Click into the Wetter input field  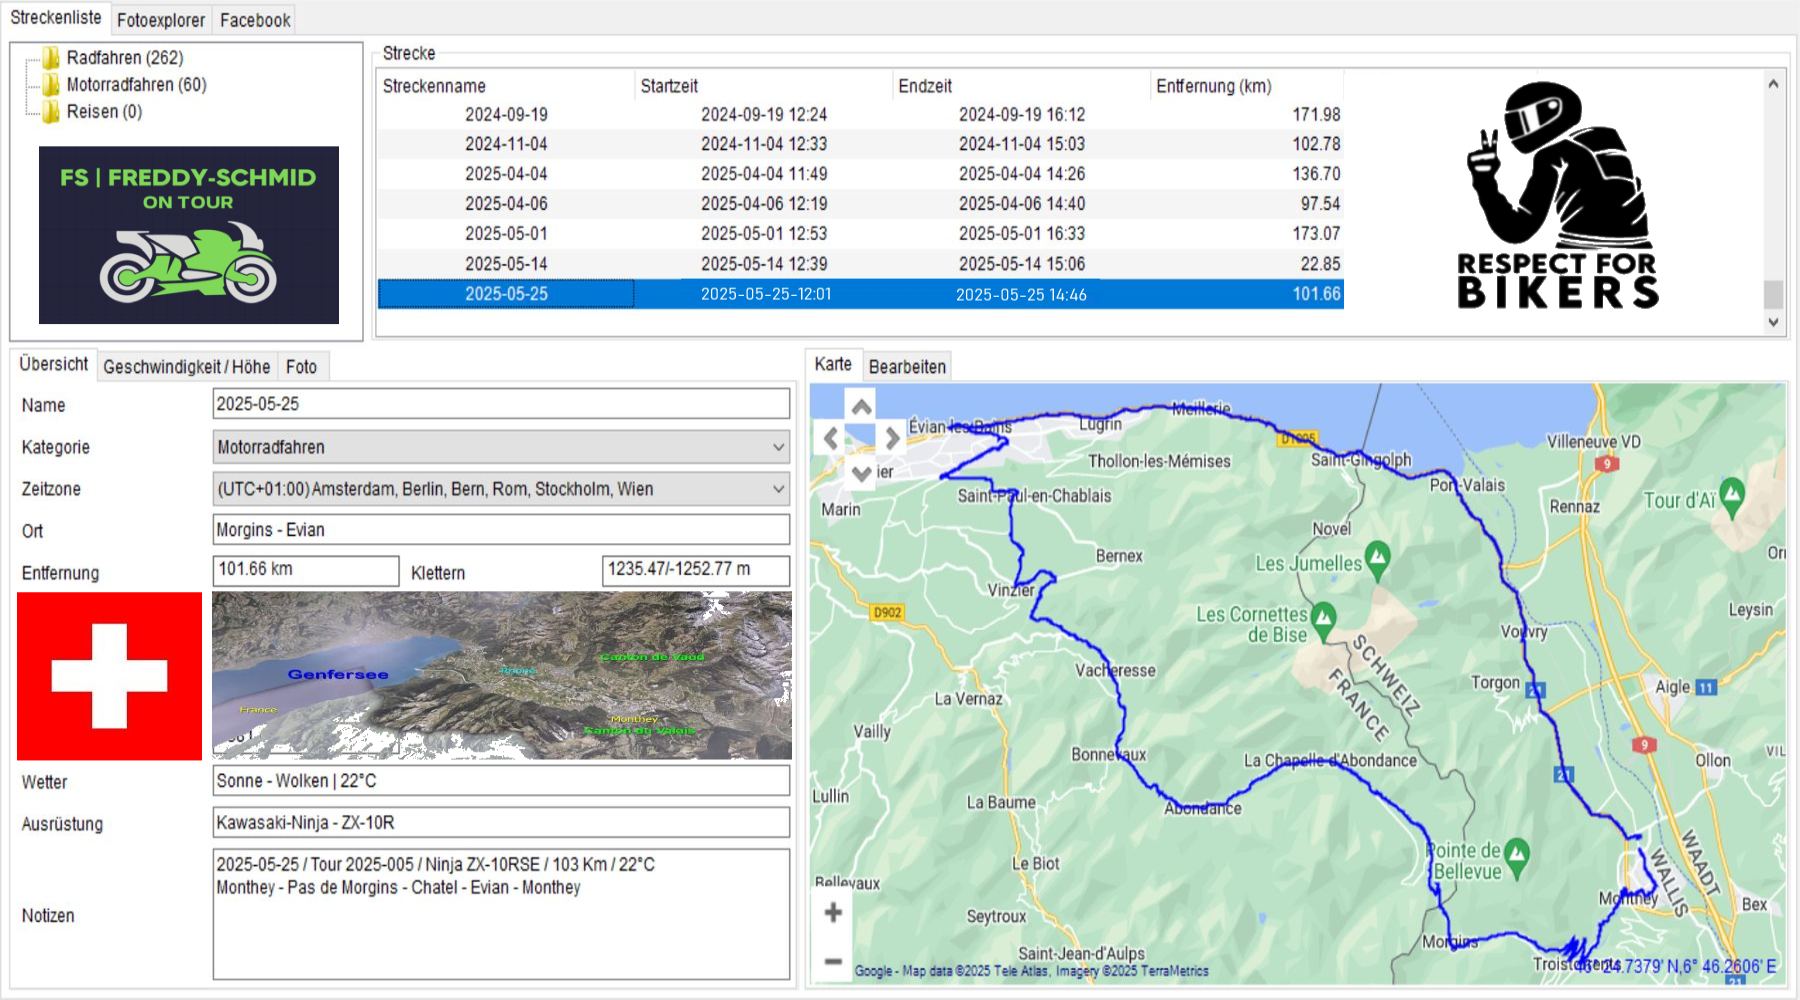tap(500, 781)
